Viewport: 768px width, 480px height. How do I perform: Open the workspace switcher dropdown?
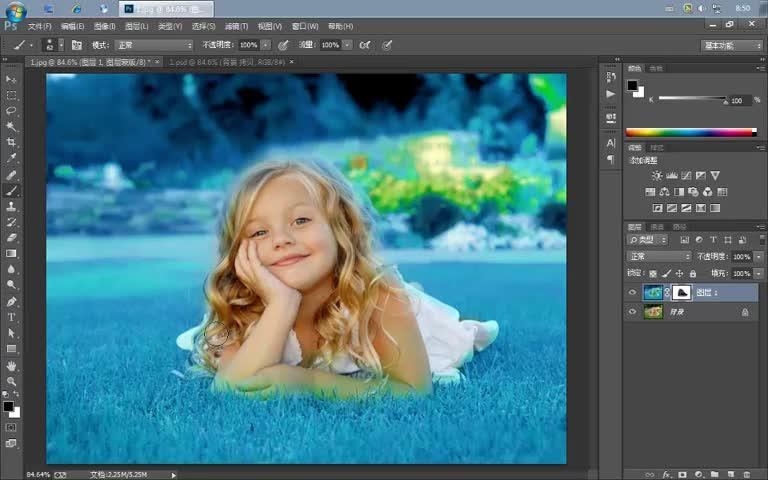click(x=732, y=46)
